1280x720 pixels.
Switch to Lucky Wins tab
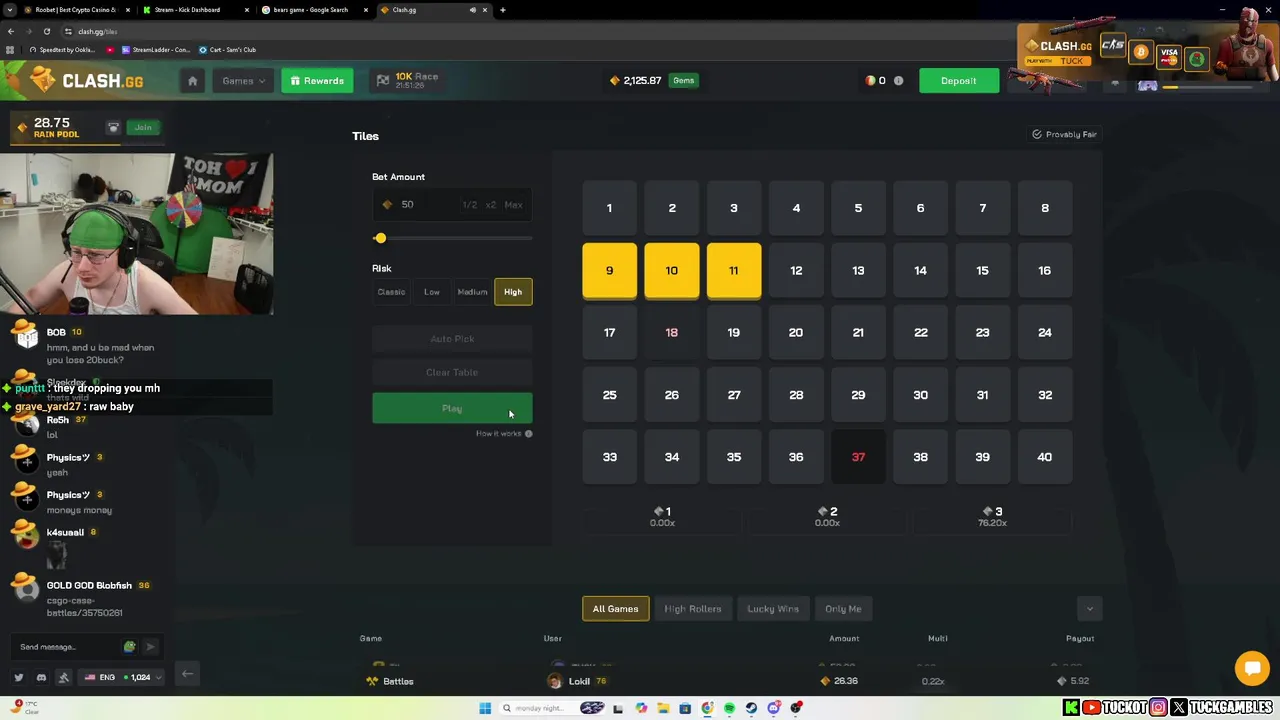click(x=773, y=609)
